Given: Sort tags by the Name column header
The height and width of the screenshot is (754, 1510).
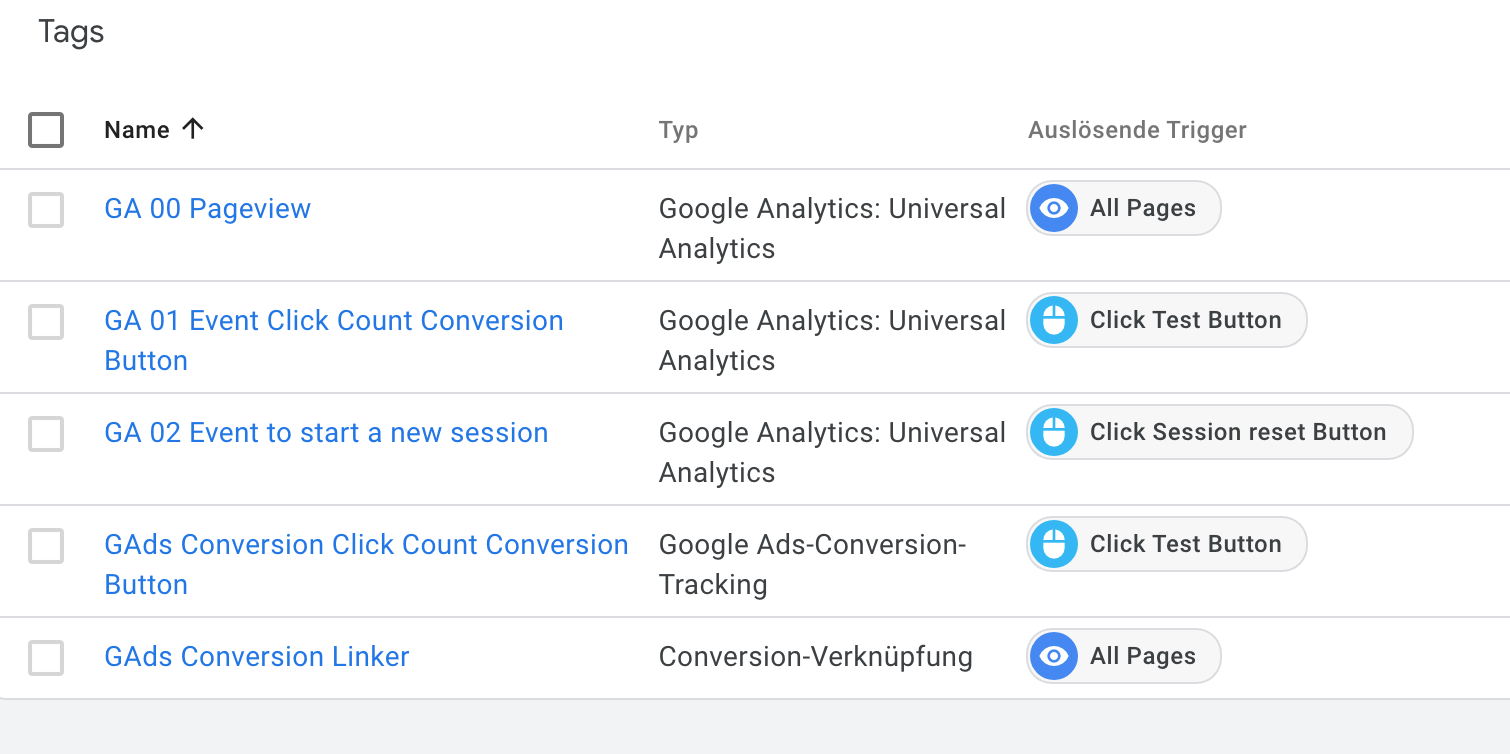Looking at the screenshot, I should (137, 130).
